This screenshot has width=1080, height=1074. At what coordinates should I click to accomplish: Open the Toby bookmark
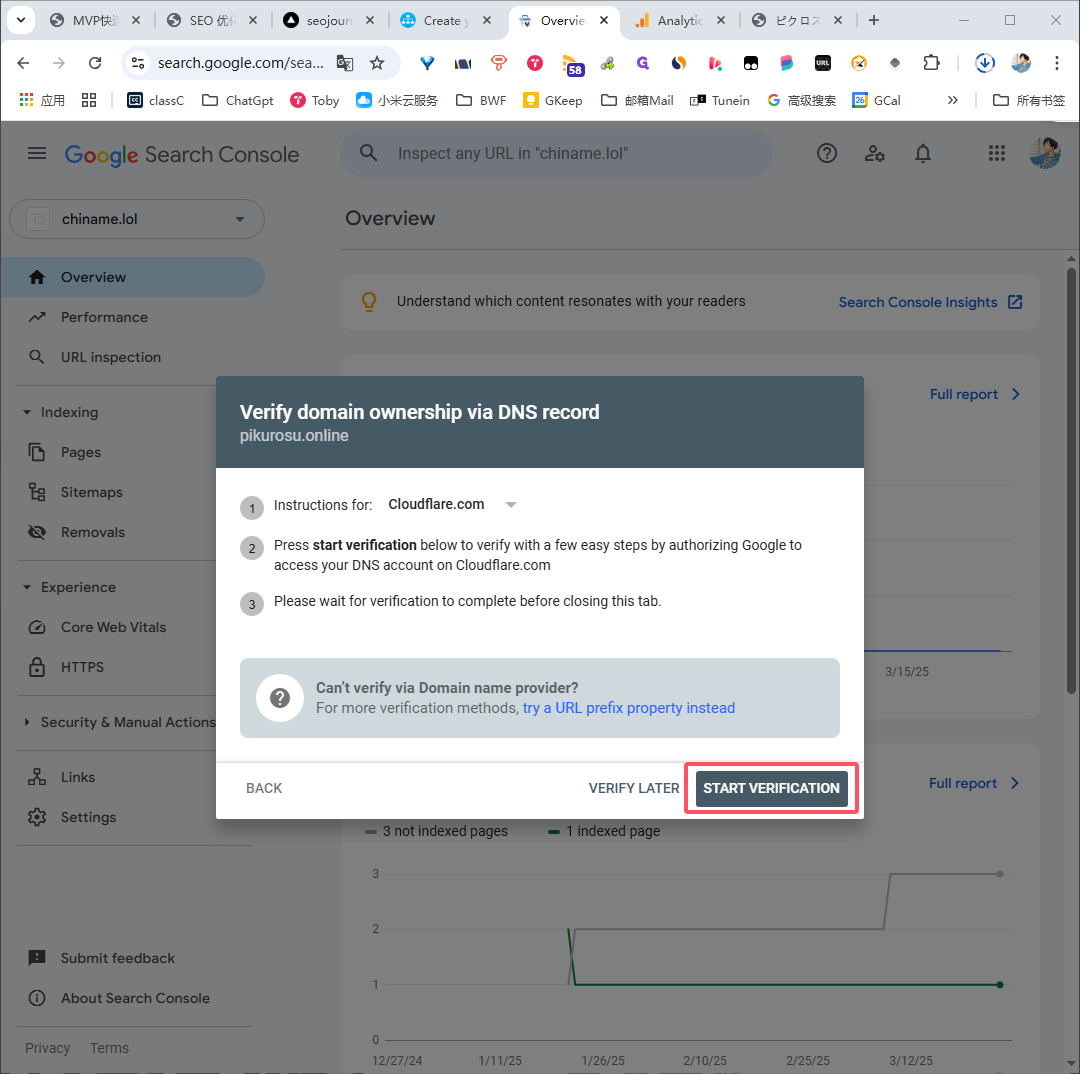pos(314,101)
